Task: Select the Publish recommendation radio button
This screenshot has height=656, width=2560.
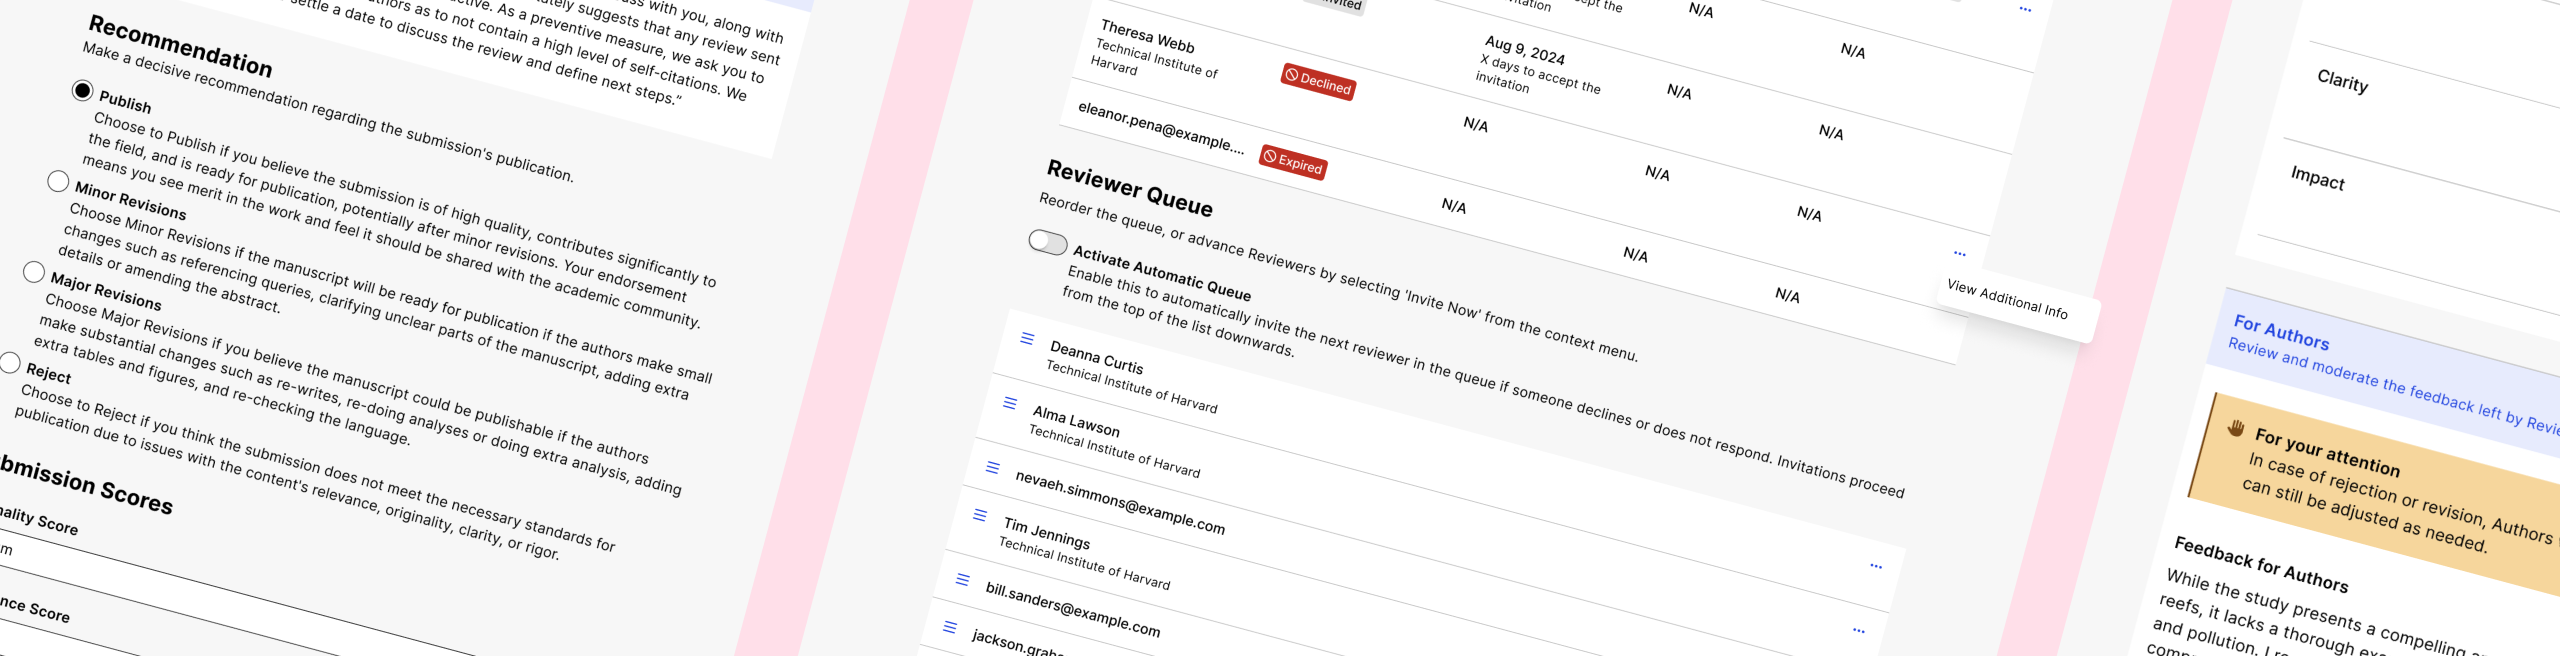Action: [83, 90]
